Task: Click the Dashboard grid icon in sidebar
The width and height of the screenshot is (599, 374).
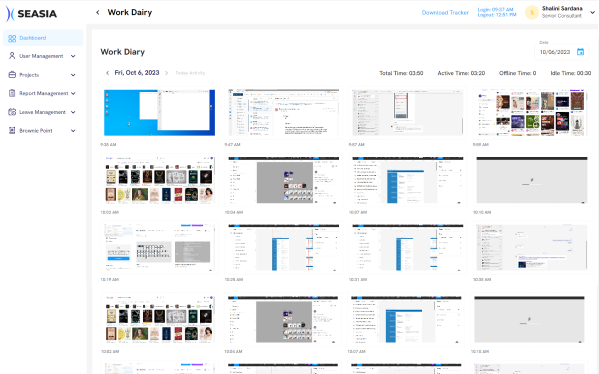Action: pyautogui.click(x=12, y=38)
